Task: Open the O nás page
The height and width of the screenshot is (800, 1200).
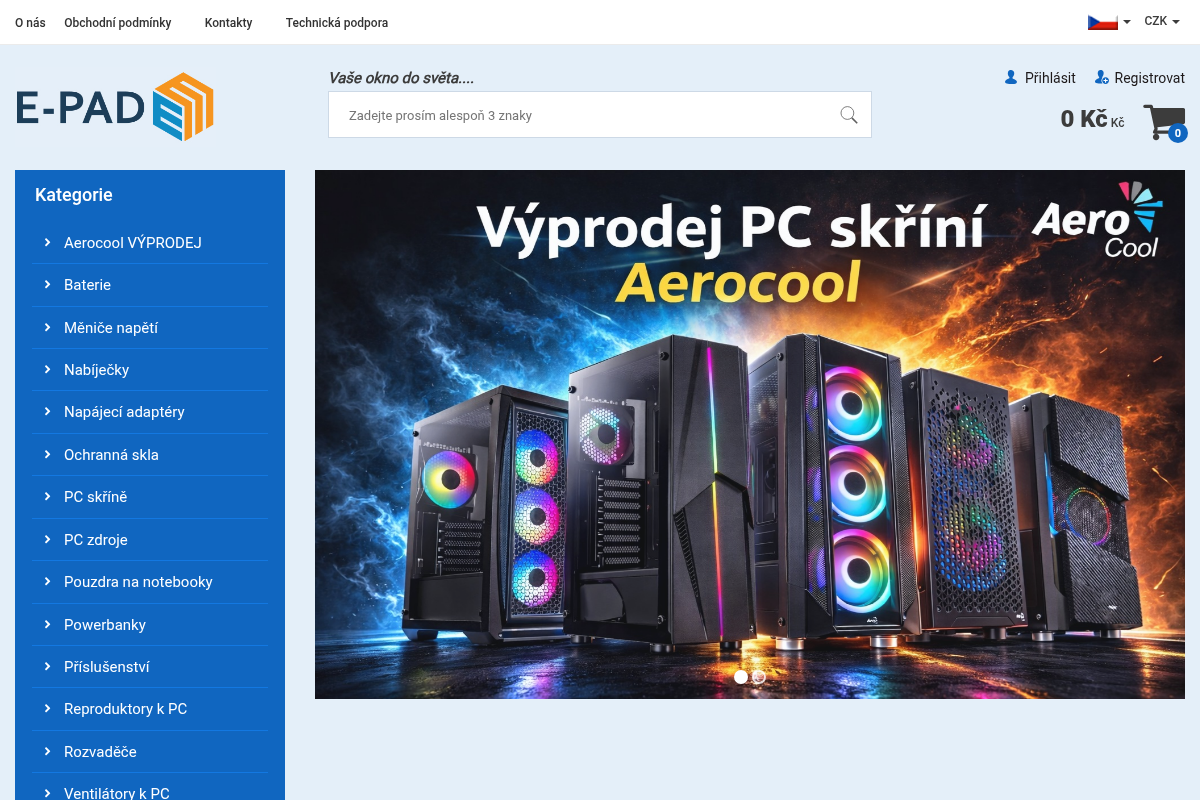Action: [30, 23]
